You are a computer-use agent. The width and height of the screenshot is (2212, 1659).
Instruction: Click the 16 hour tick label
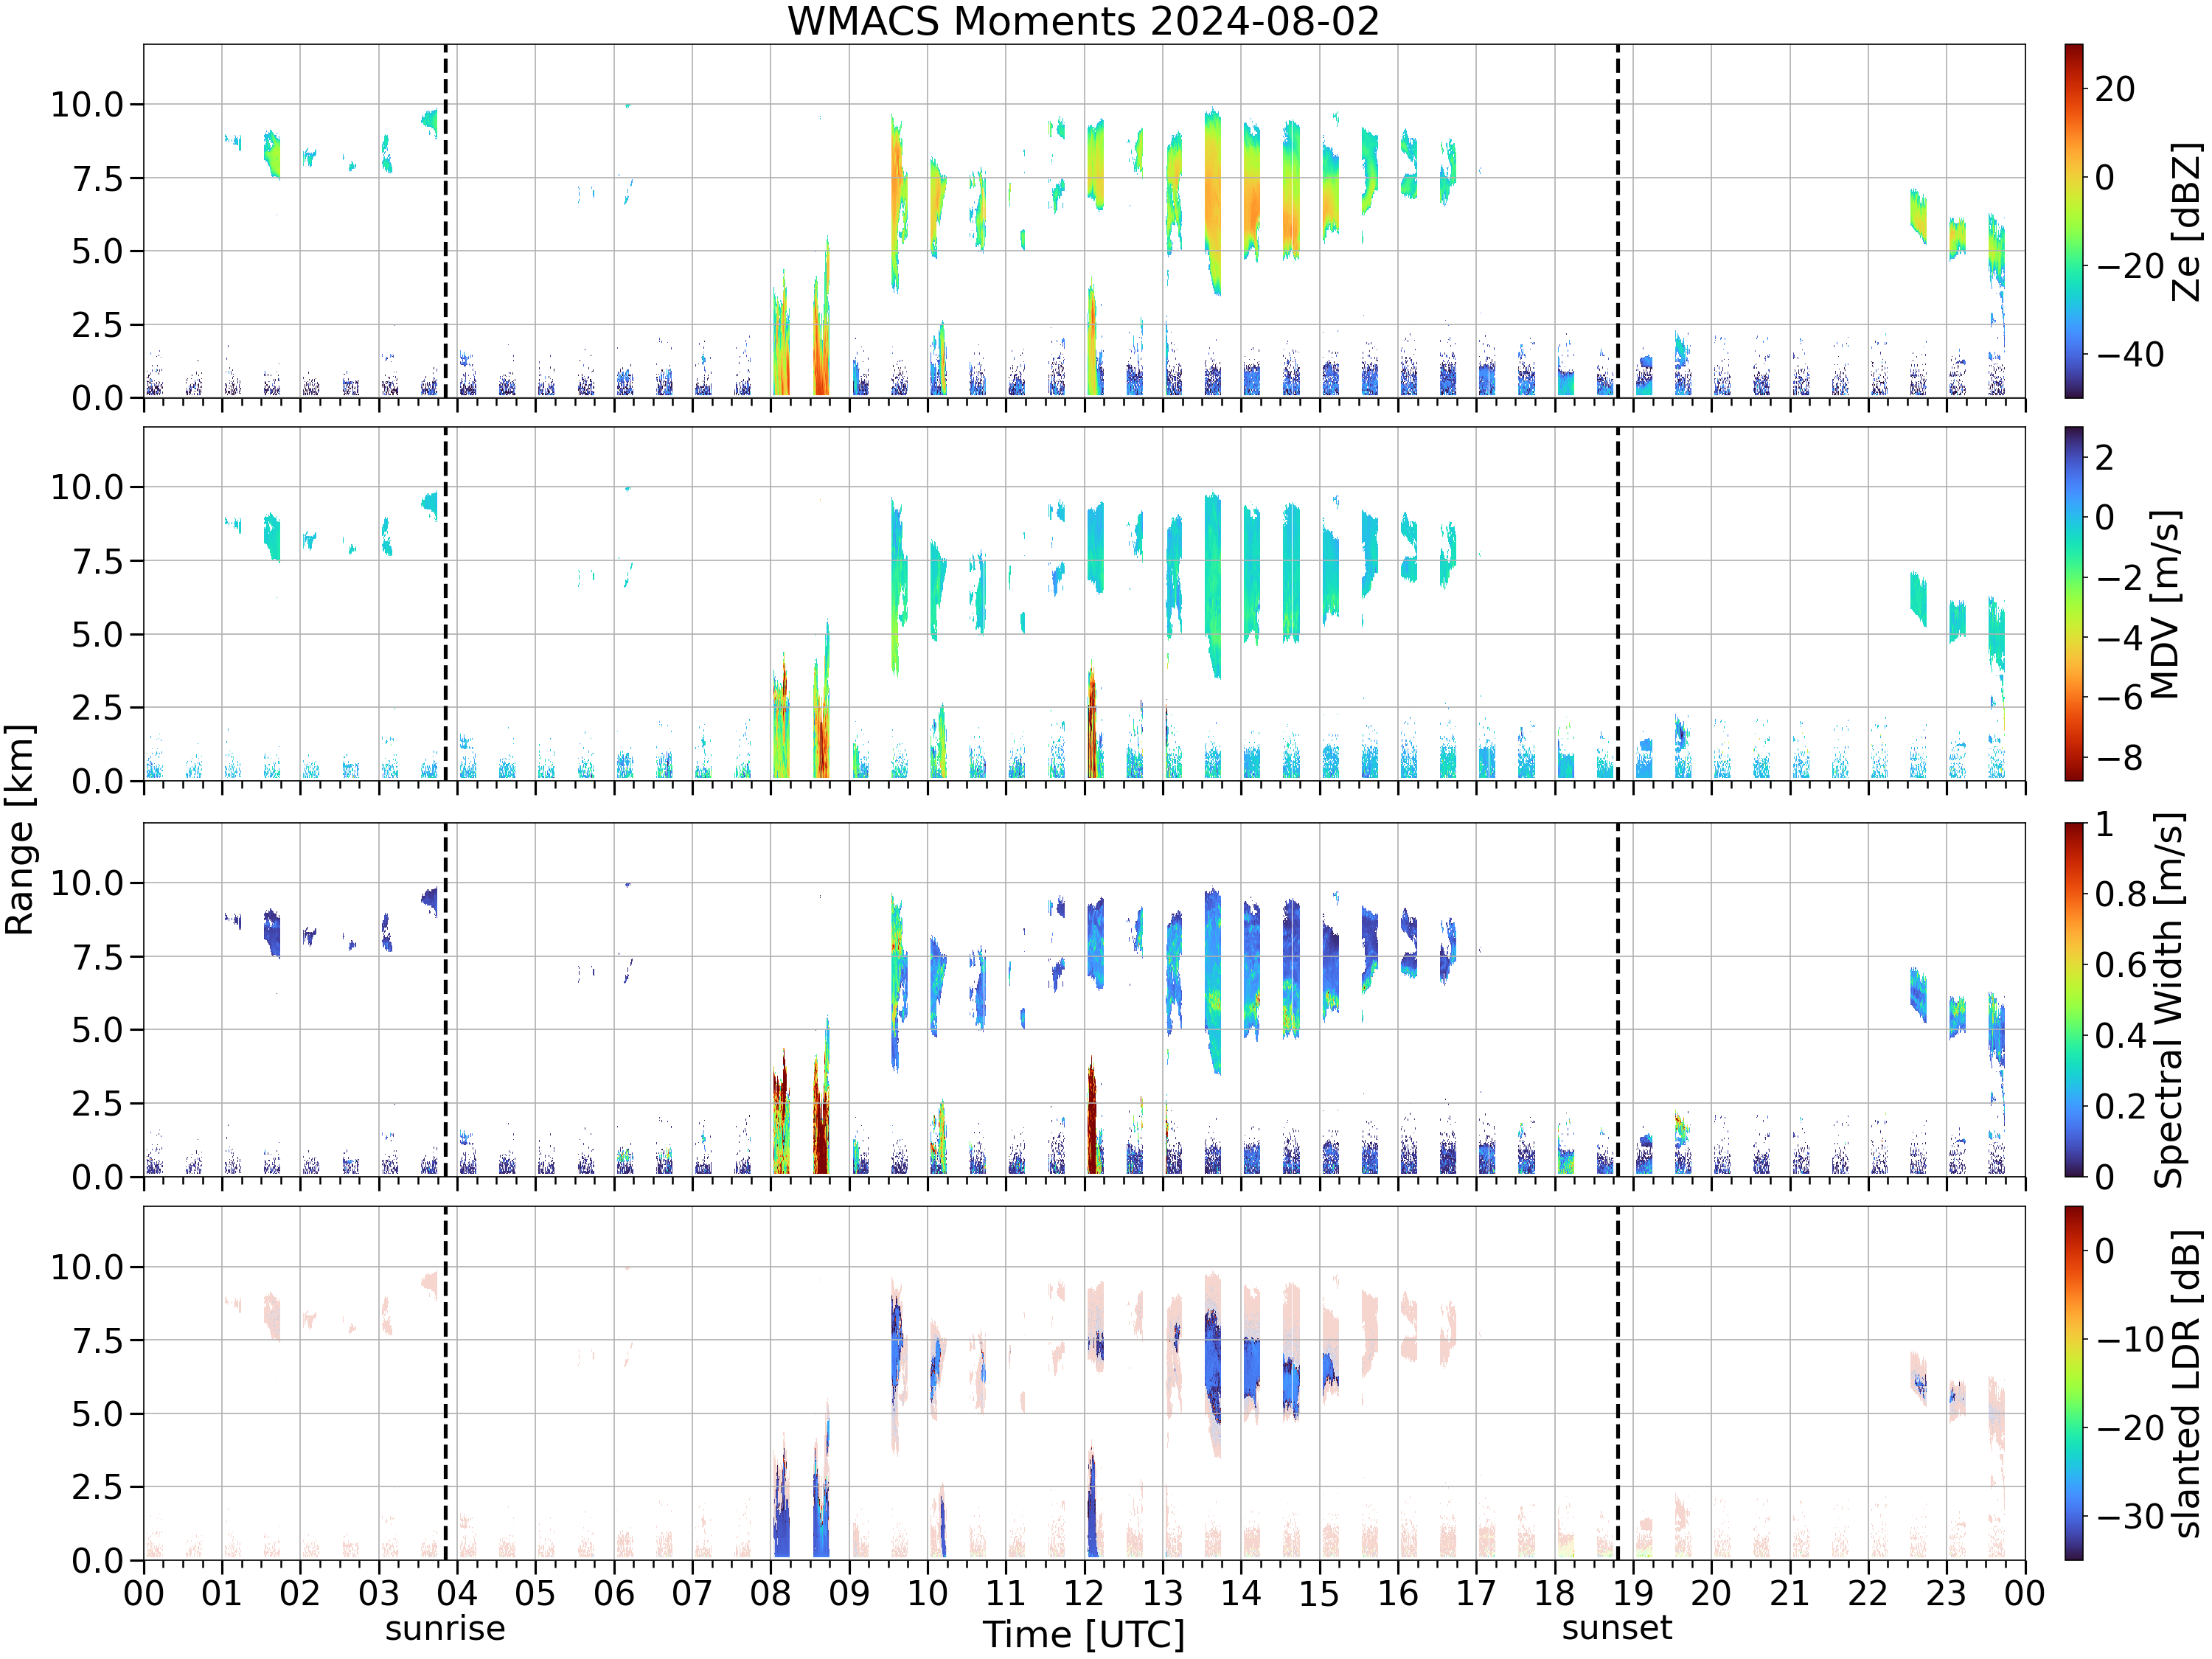pyautogui.click(x=1398, y=1593)
